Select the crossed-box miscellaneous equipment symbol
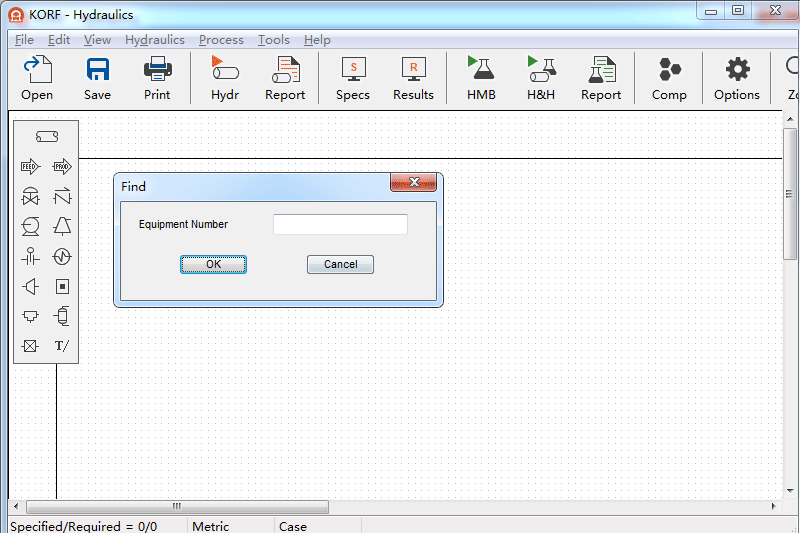The image size is (800, 533). click(31, 346)
